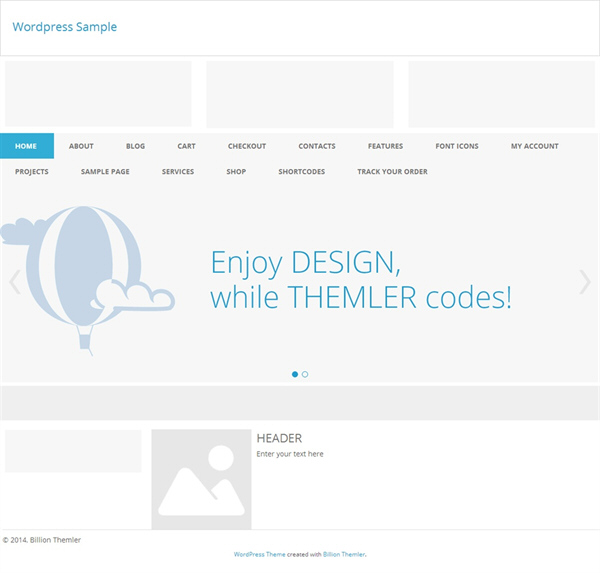Image resolution: width=600 pixels, height=573 pixels.
Task: Select the second slider dot indicator
Action: click(x=305, y=374)
